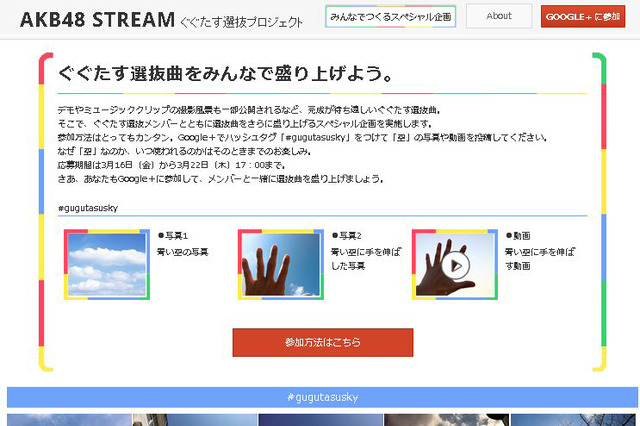
Task: Play the hand reaching sky video
Action: [x=455, y=264]
